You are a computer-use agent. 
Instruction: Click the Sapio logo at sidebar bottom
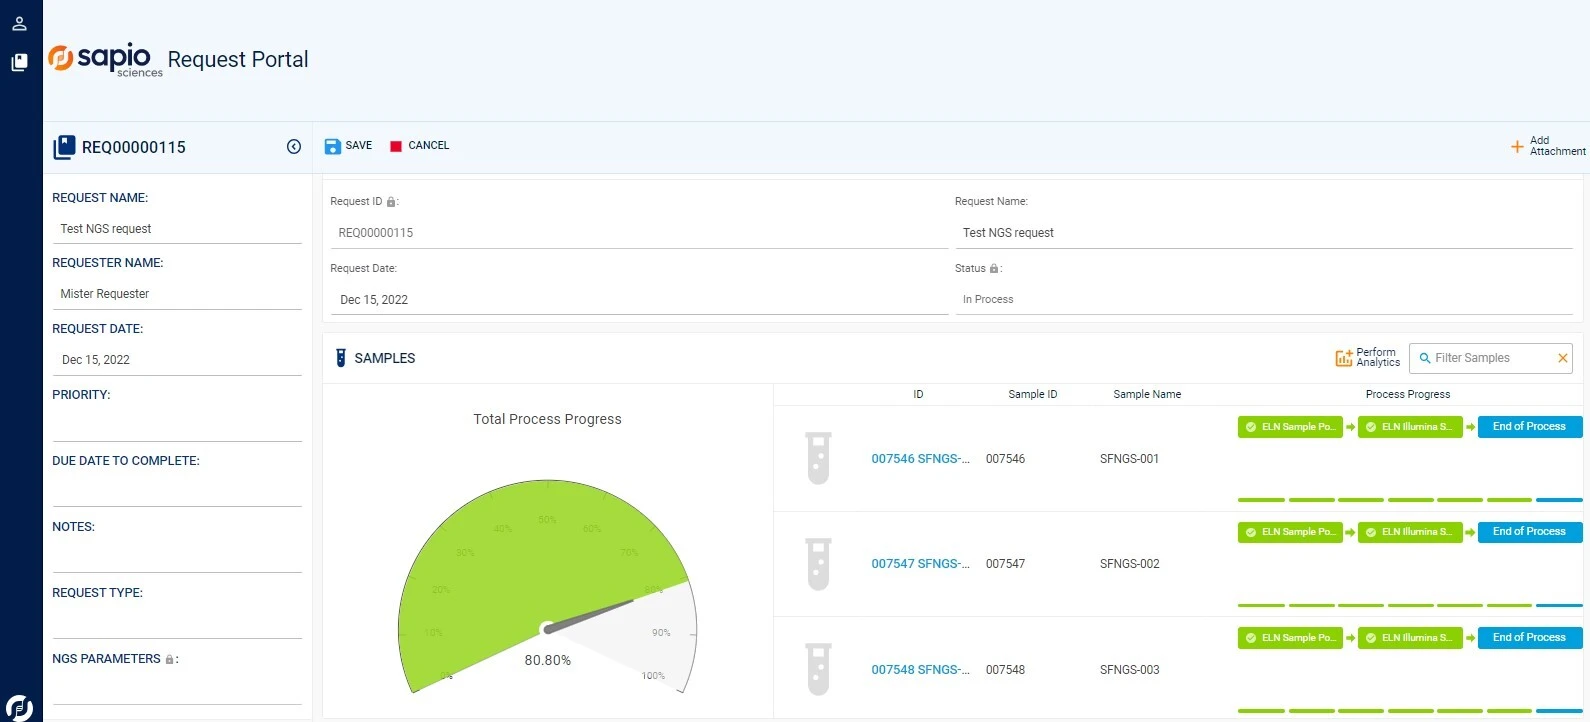click(19, 707)
